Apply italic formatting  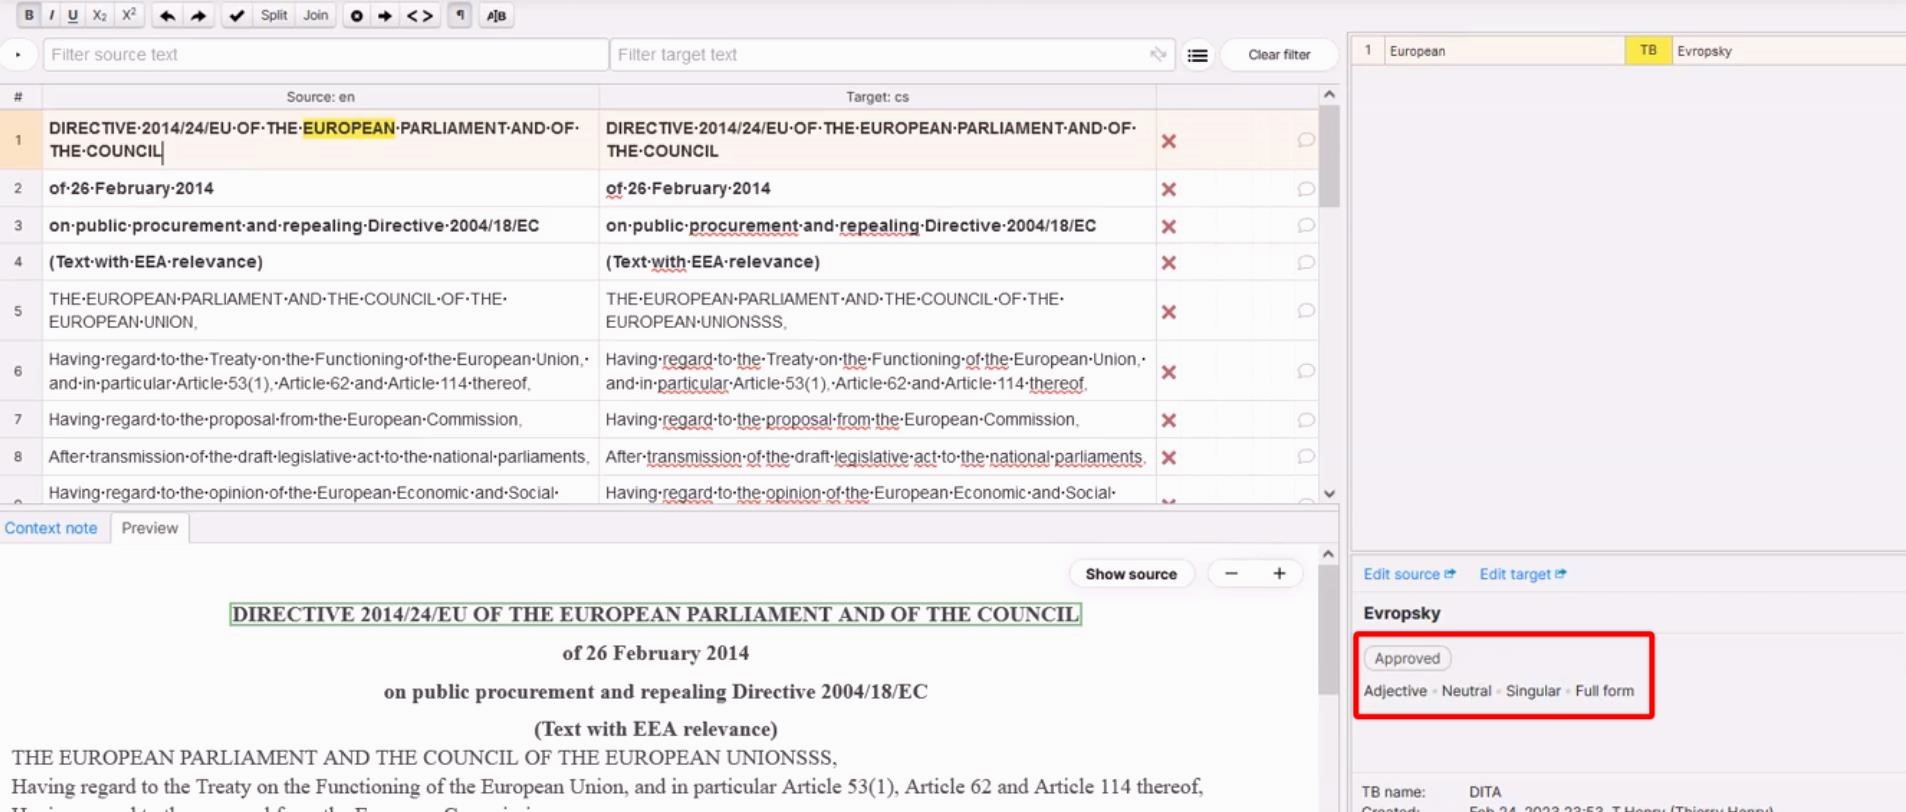point(51,15)
